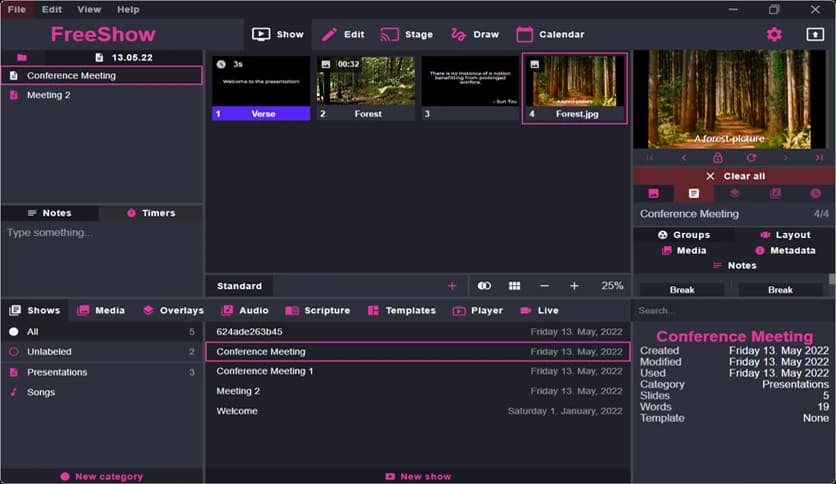Open the View menu
This screenshot has height=484, width=836.
(x=89, y=10)
